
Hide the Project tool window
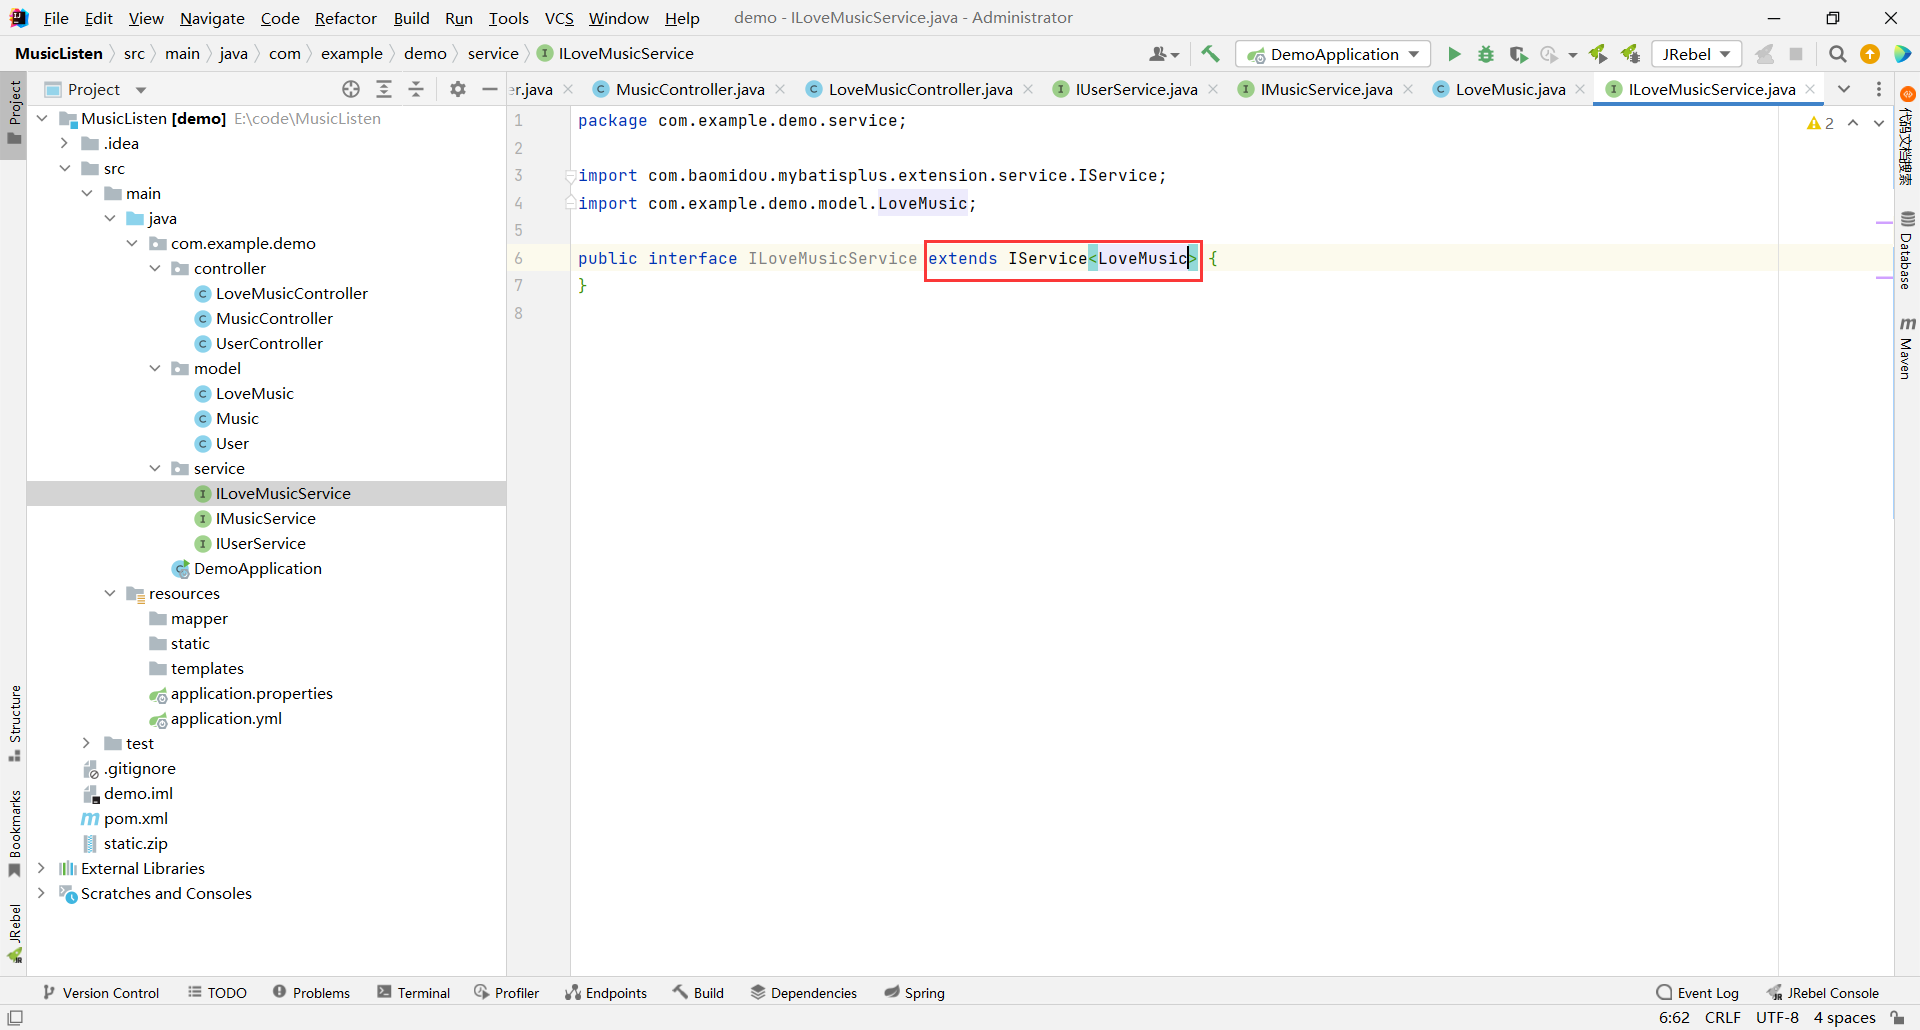(490, 89)
